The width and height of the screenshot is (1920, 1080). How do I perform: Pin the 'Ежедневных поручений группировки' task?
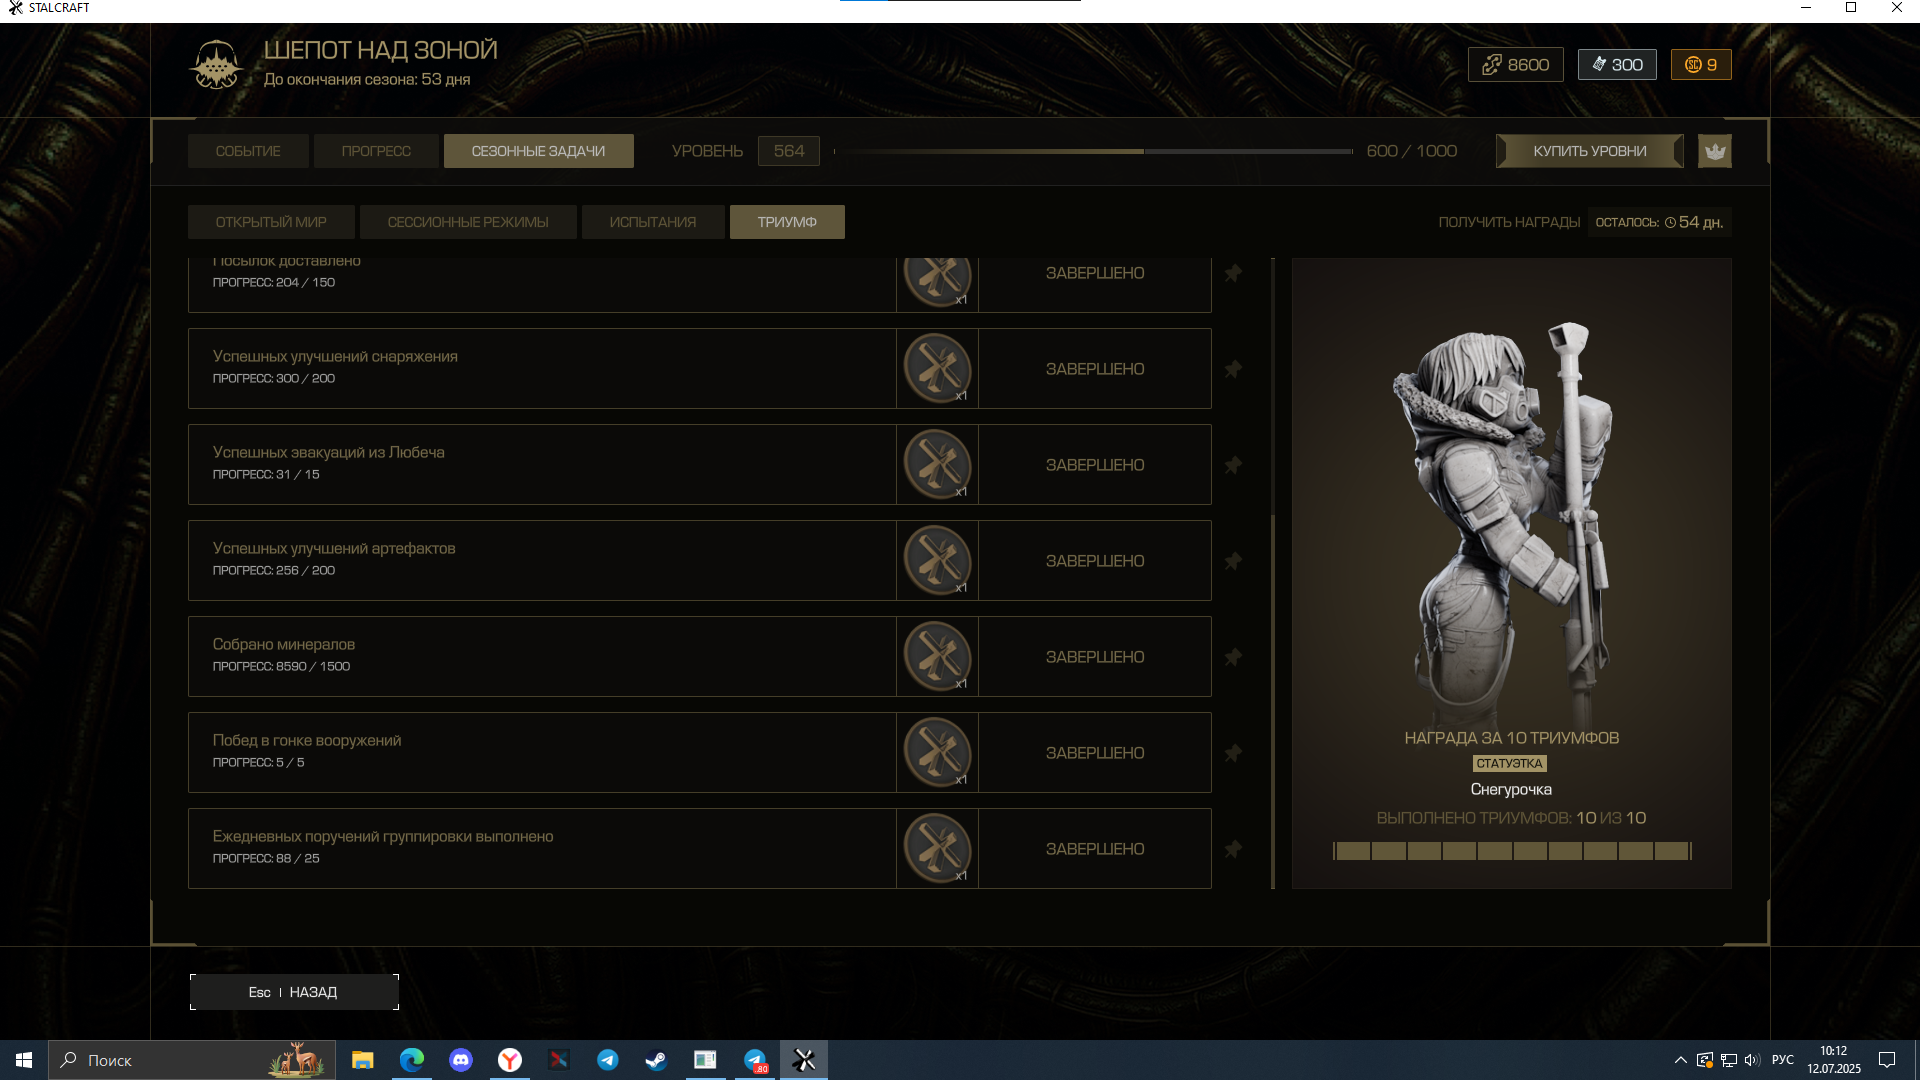(x=1233, y=849)
